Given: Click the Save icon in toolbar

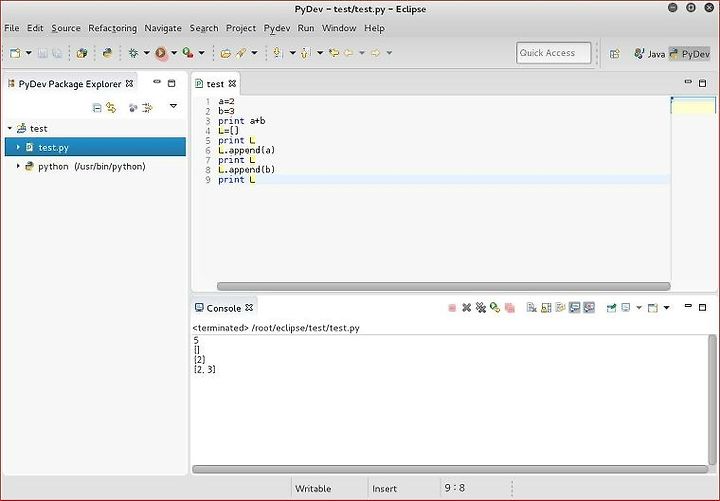Looking at the screenshot, I should point(42,53).
